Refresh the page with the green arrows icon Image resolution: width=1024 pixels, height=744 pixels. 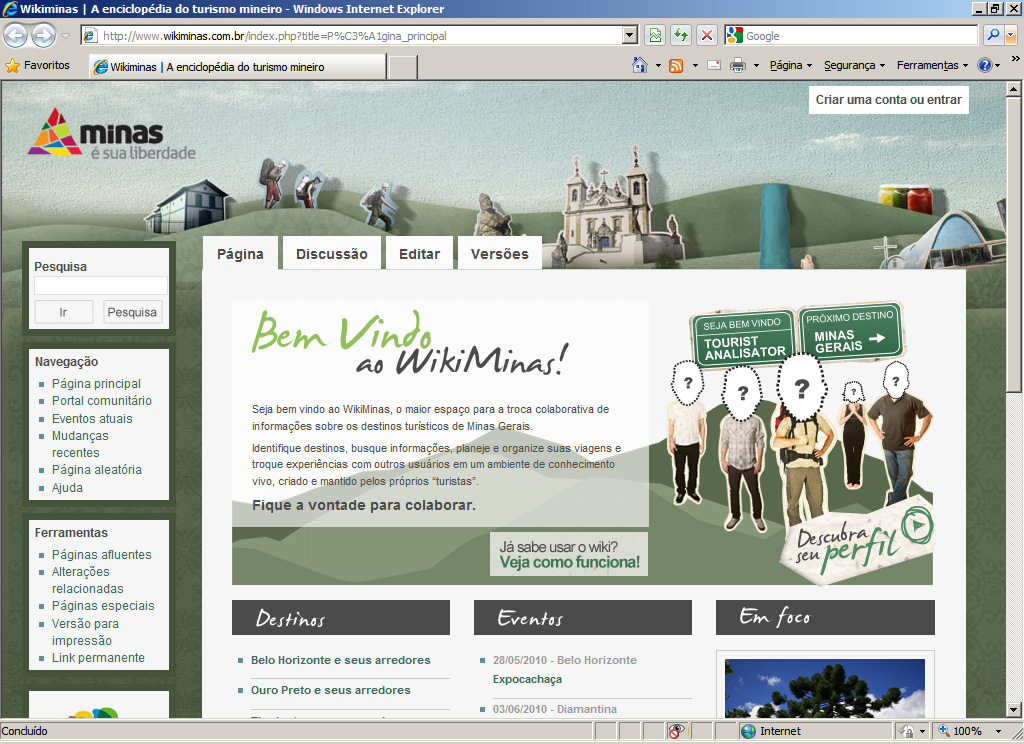pyautogui.click(x=681, y=35)
